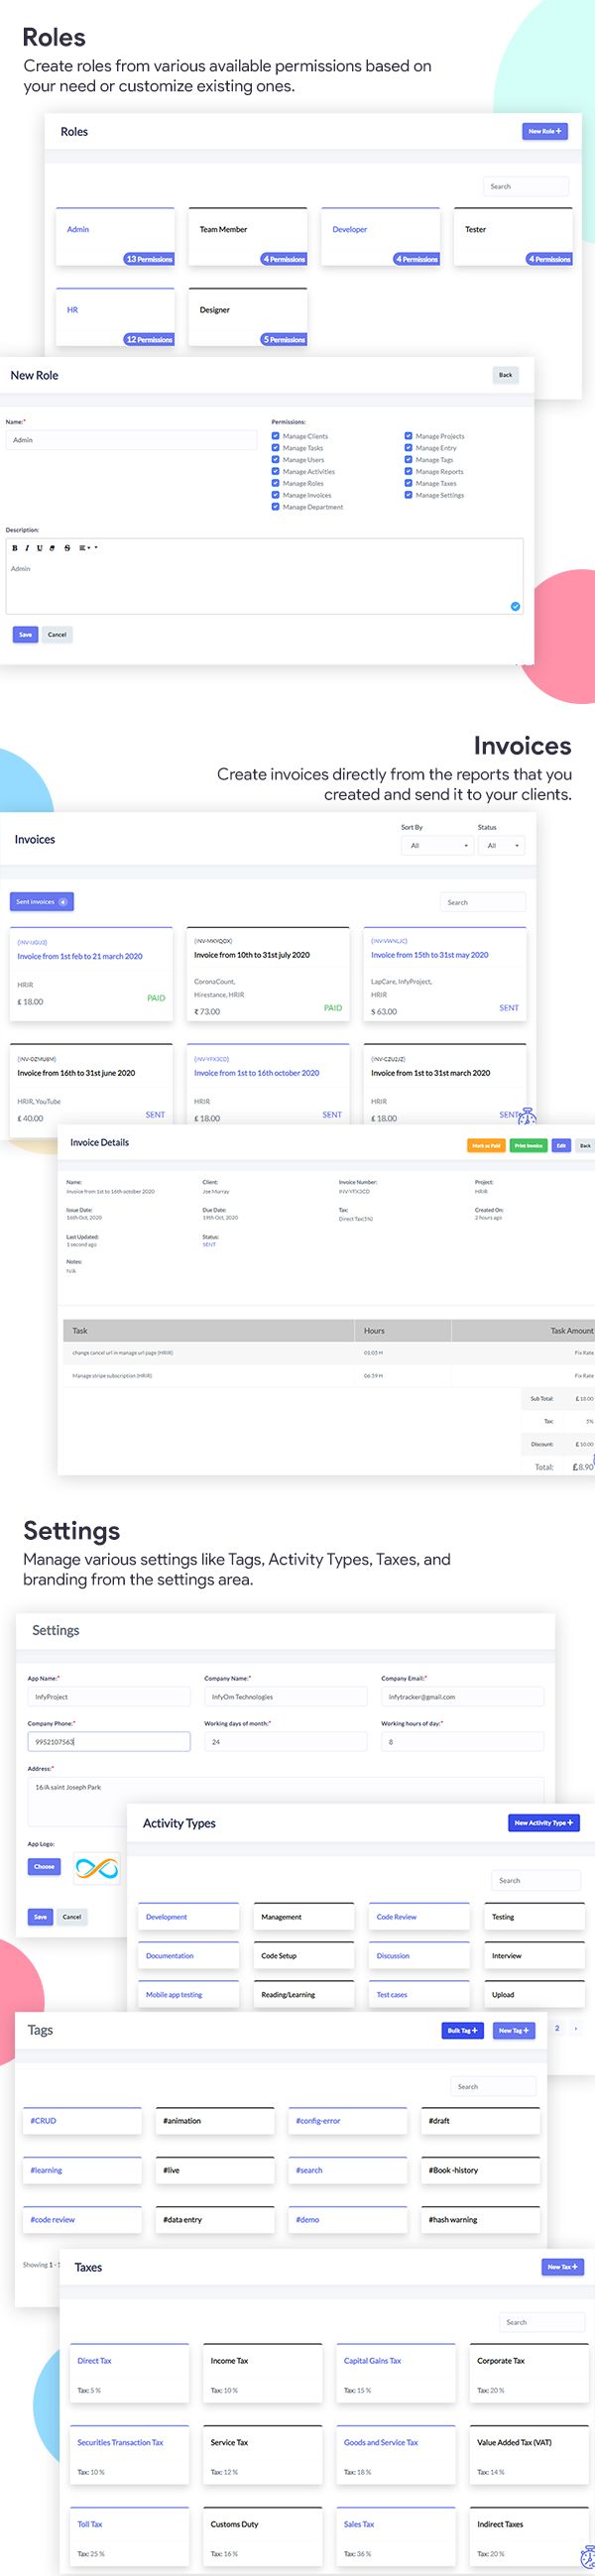Open invoice 1st to 16th october 2020
This screenshot has width=595, height=2576.
(x=267, y=1084)
